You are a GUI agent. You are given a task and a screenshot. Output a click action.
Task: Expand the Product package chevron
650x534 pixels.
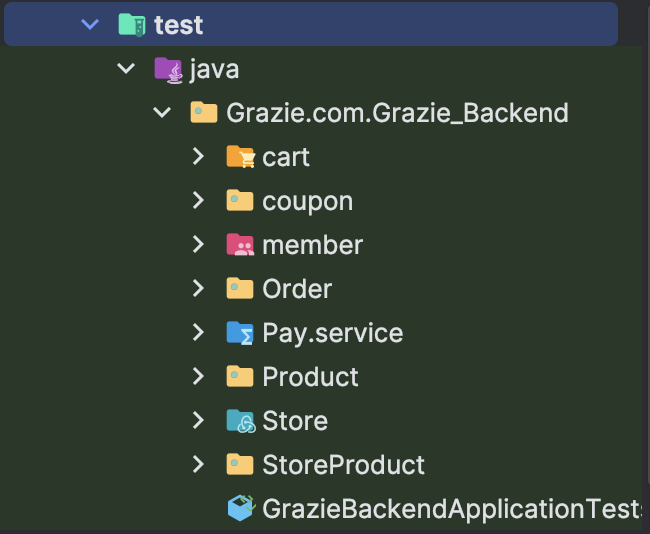point(198,377)
